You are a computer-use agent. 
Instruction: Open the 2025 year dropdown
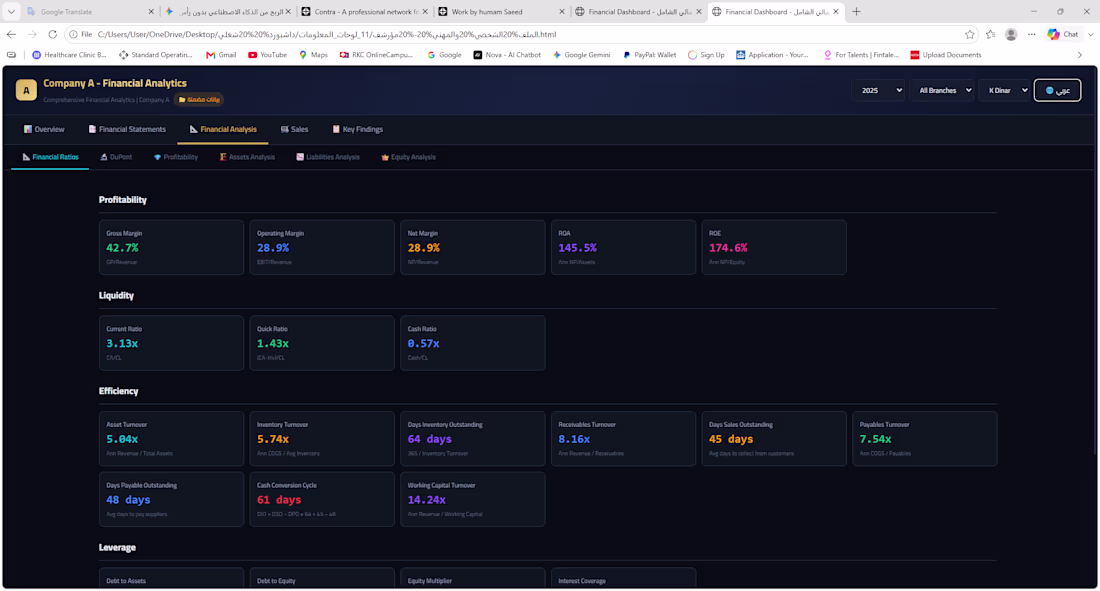pos(879,91)
